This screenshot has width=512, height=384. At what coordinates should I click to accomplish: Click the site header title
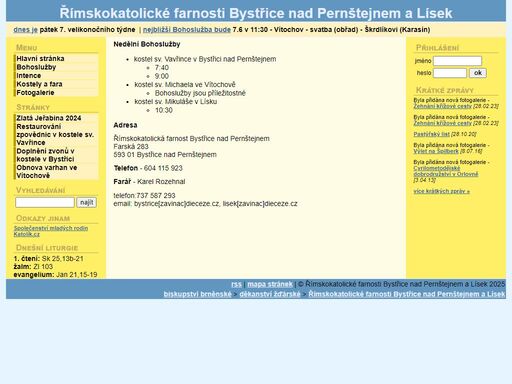point(256,13)
